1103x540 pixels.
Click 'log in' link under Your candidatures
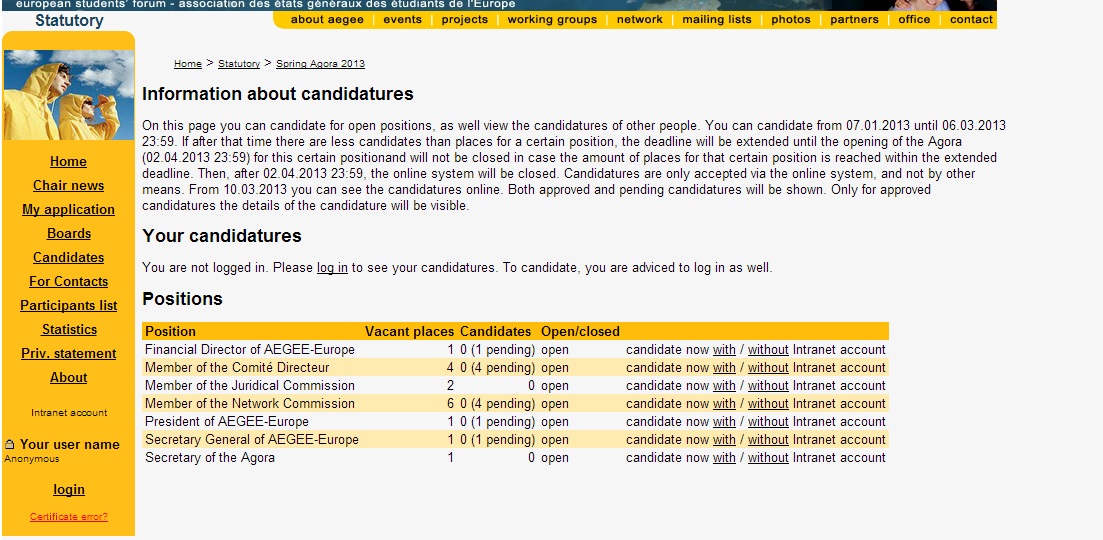[x=332, y=268]
